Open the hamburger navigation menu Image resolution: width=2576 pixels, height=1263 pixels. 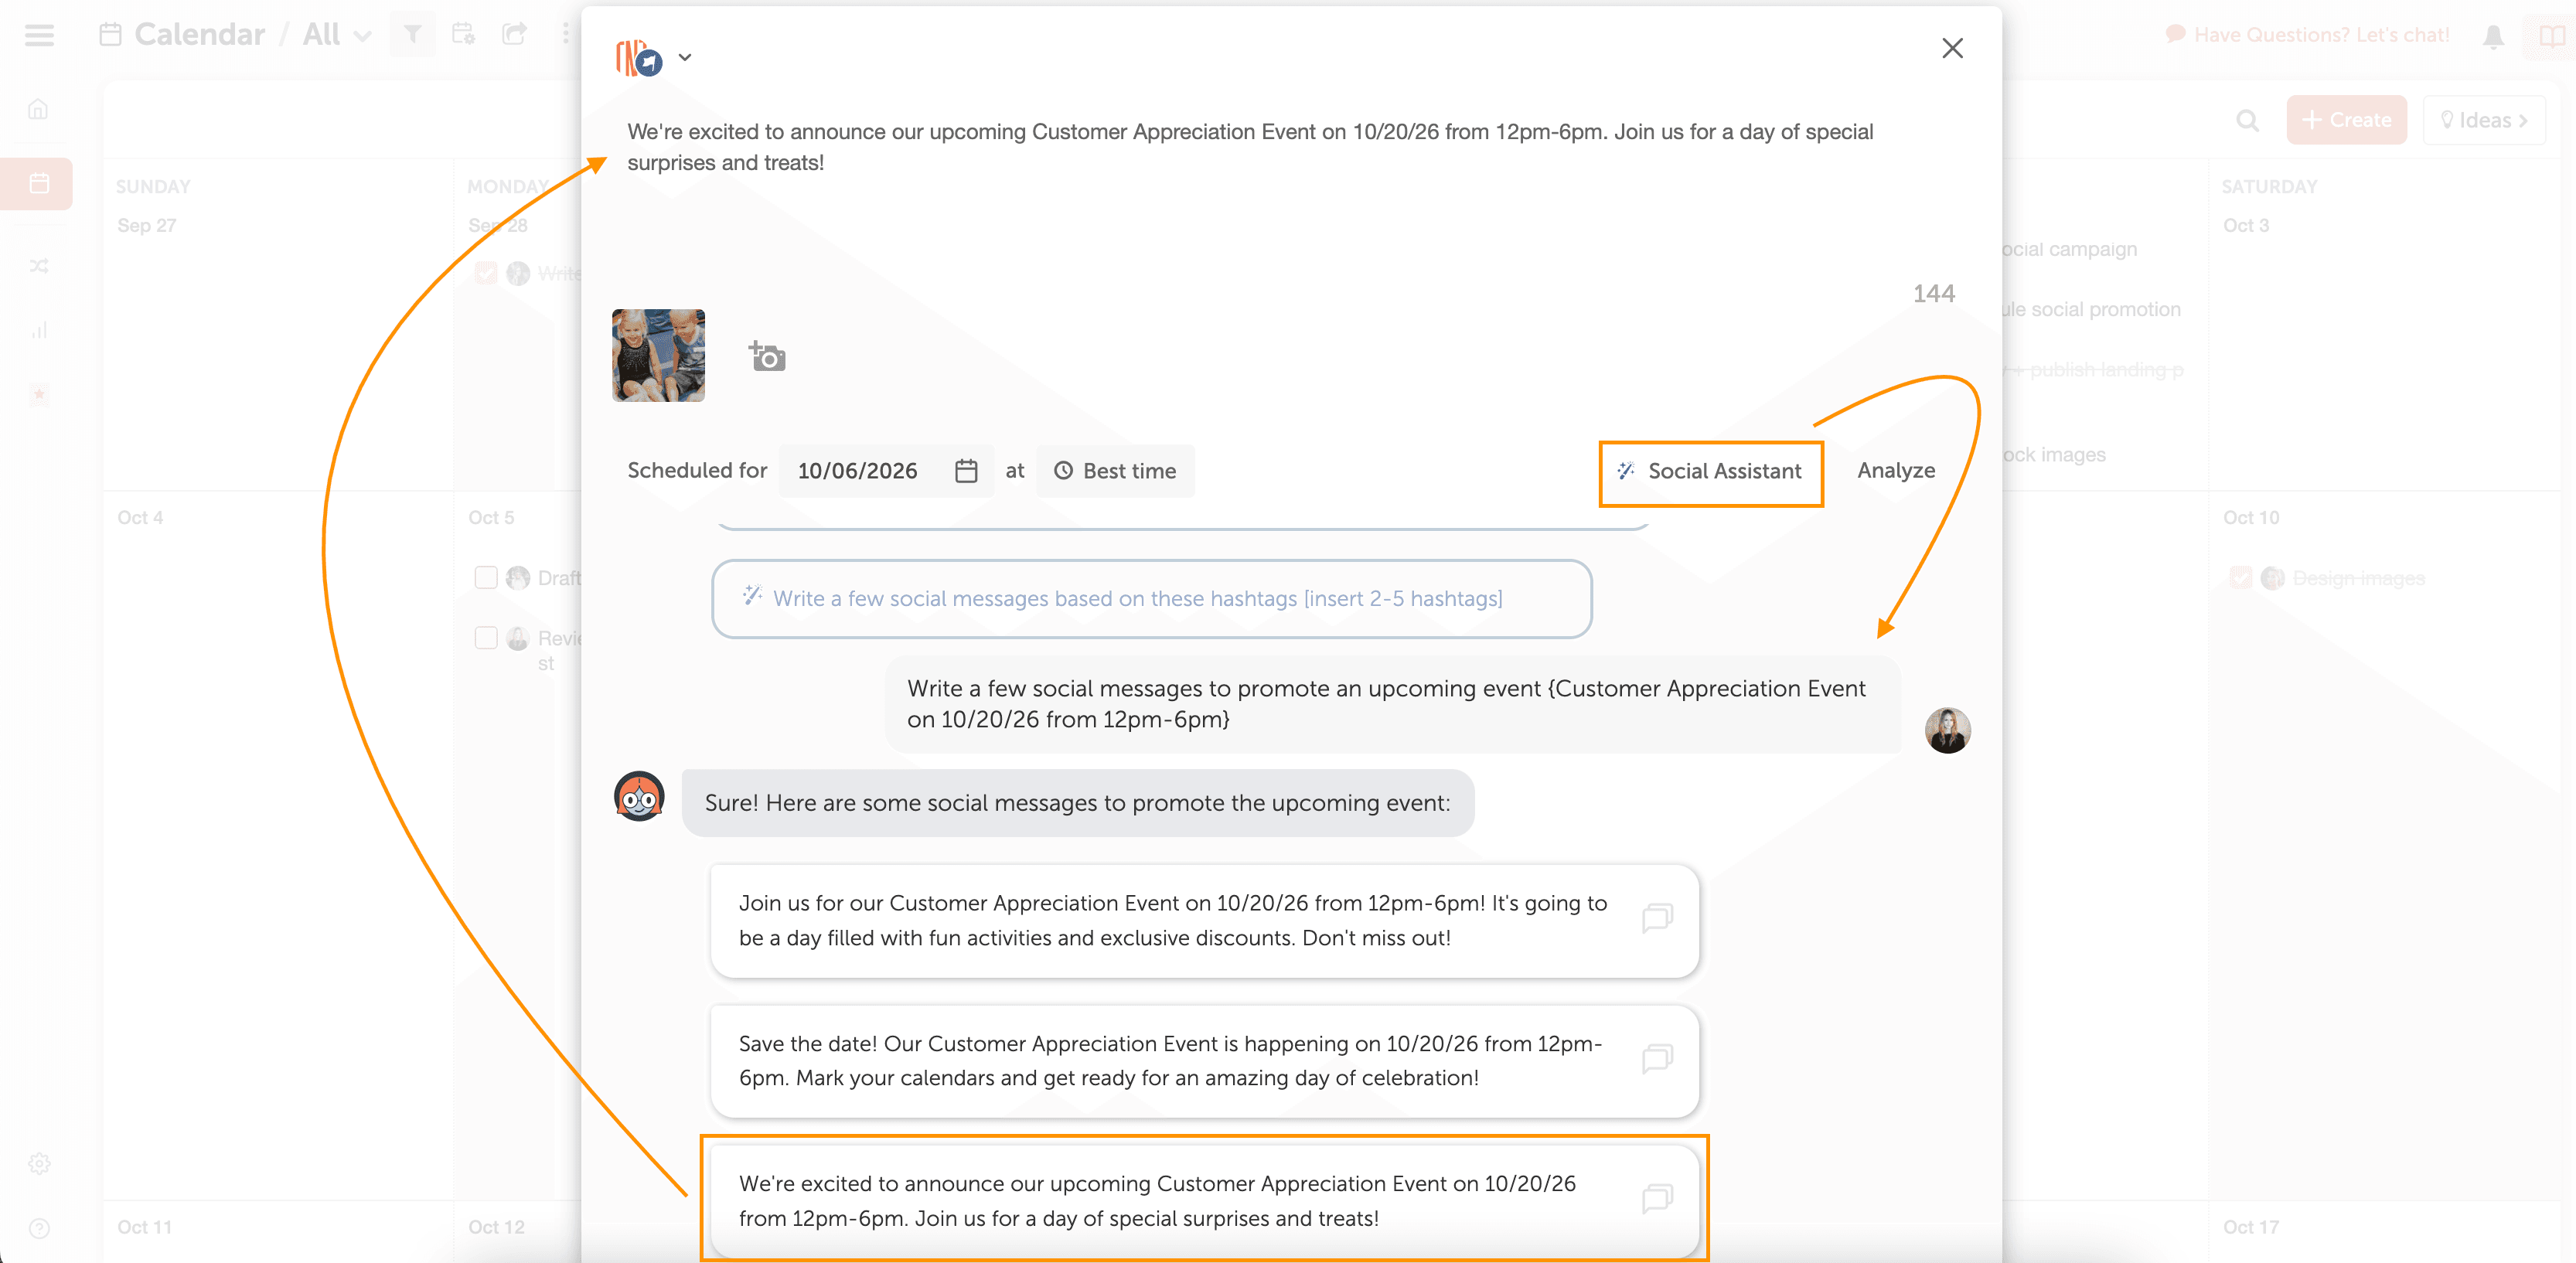pyautogui.click(x=39, y=35)
